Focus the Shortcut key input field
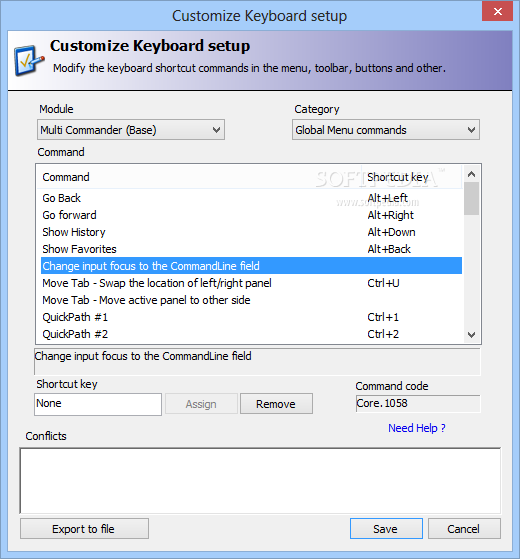 (x=98, y=404)
